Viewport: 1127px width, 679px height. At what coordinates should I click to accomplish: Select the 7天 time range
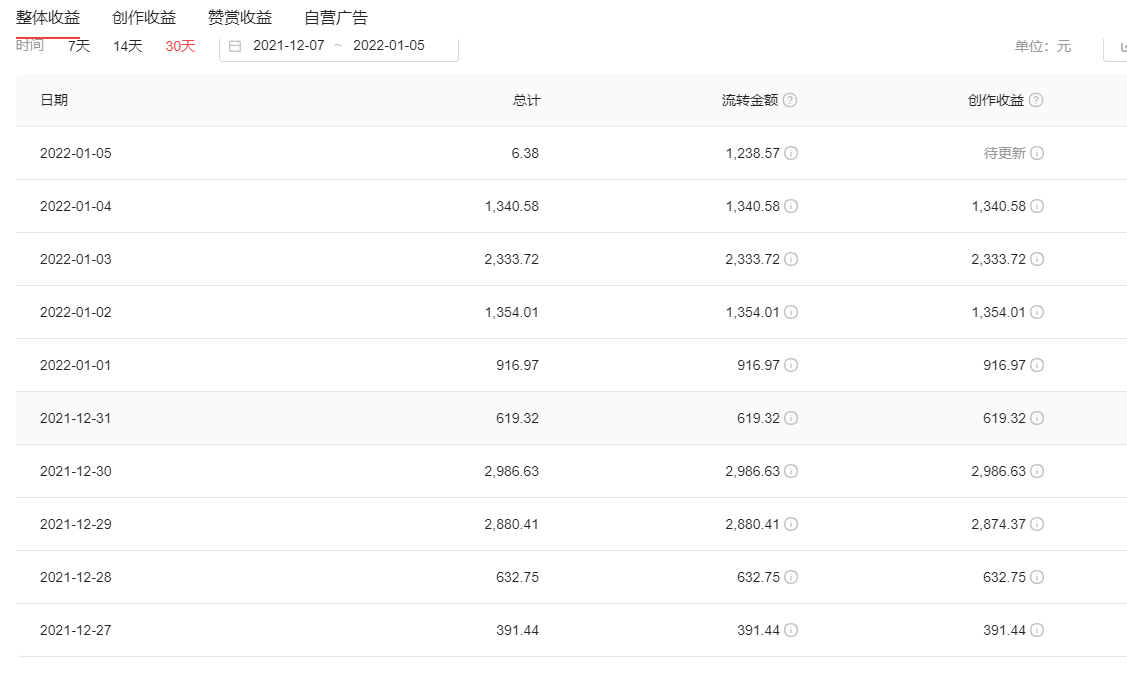coord(79,46)
